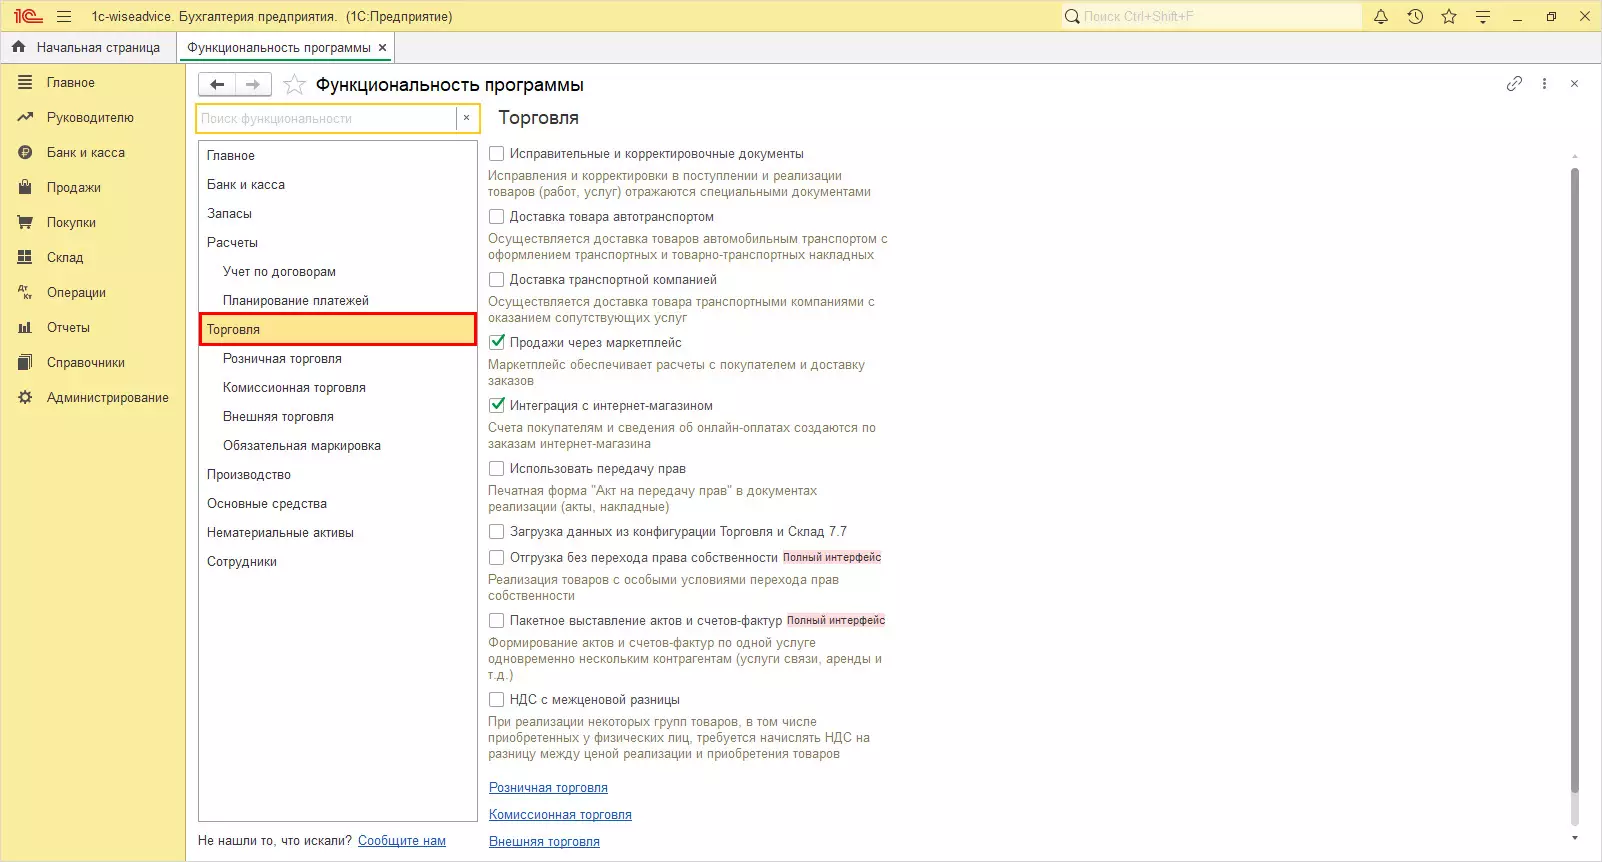1602x862 pixels.
Task: Click the home icon on Начальная страница tab
Action: (x=18, y=47)
